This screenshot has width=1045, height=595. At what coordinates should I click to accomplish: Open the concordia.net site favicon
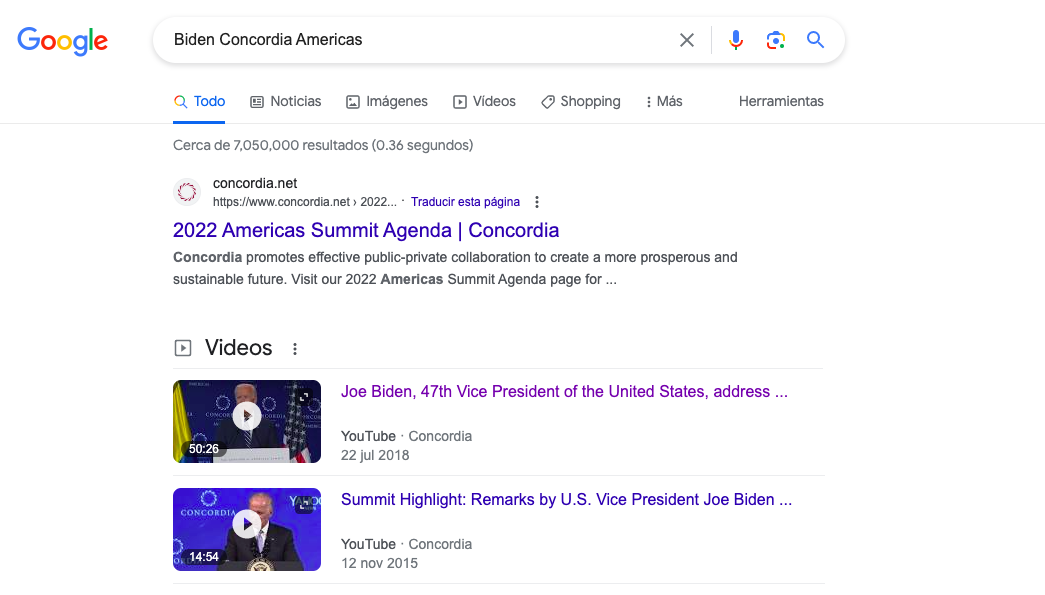(187, 192)
